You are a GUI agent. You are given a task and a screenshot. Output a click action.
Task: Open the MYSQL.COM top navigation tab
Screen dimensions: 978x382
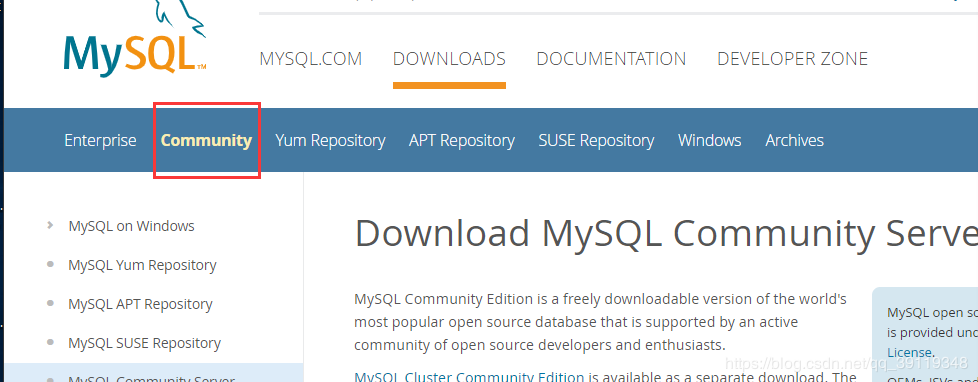311,59
